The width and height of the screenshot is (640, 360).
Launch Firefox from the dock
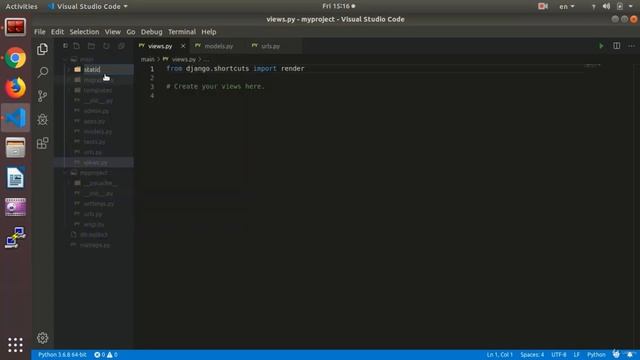(x=16, y=88)
